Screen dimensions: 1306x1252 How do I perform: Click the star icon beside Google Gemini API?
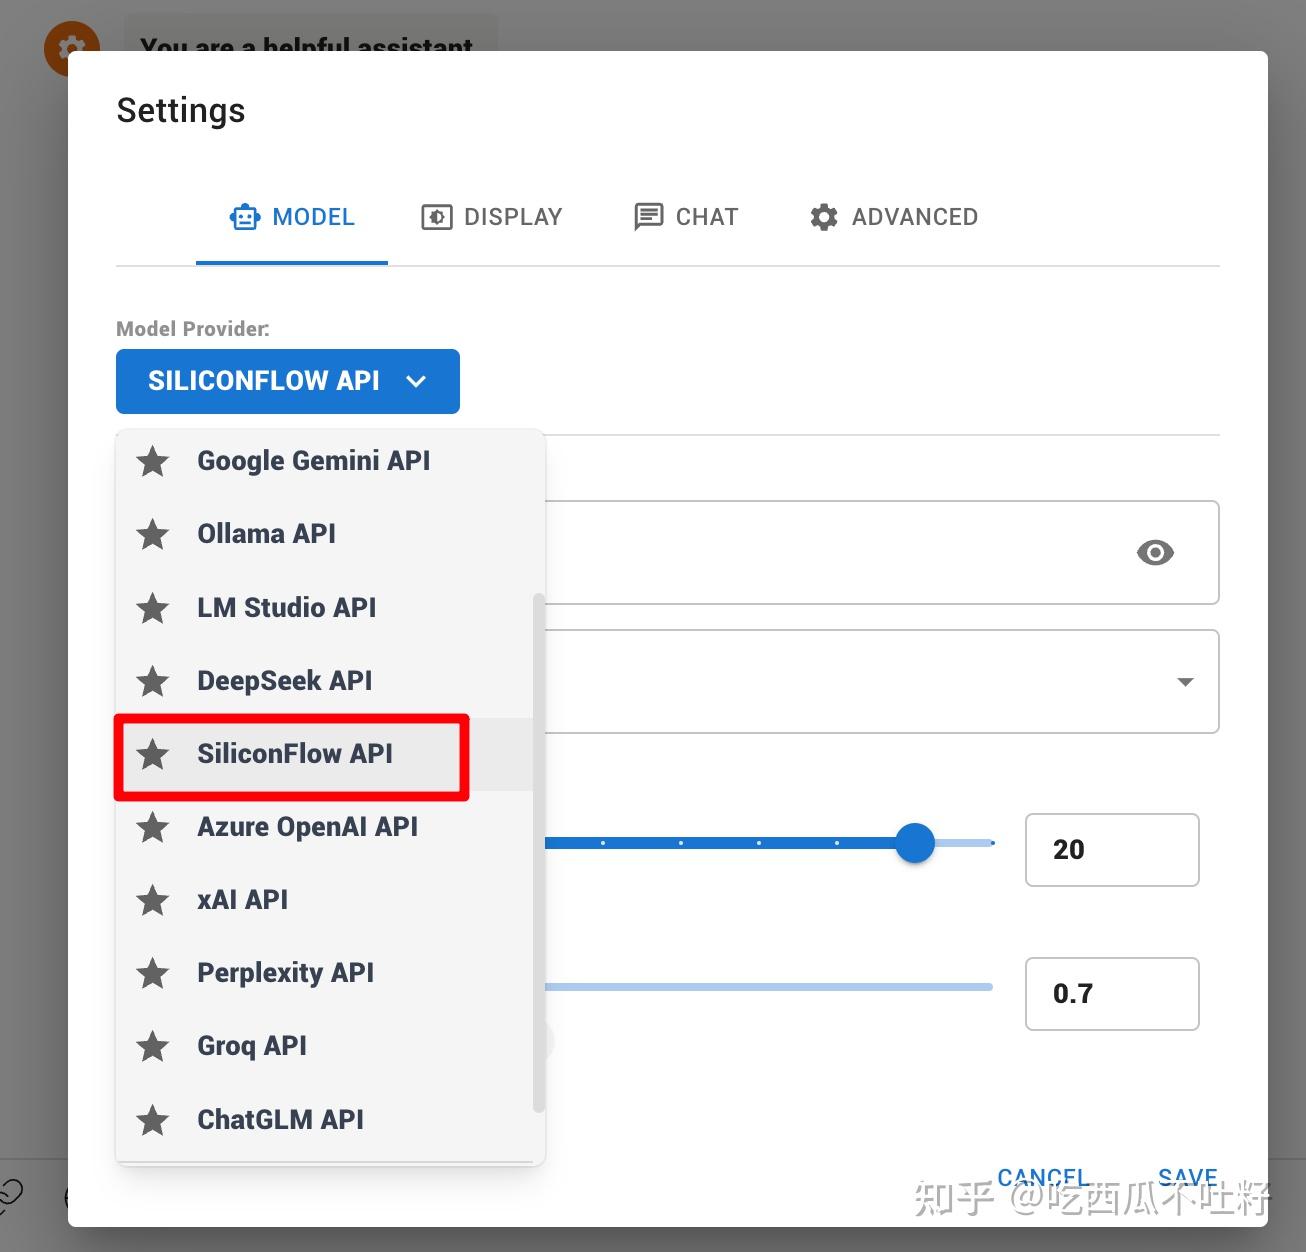153,462
